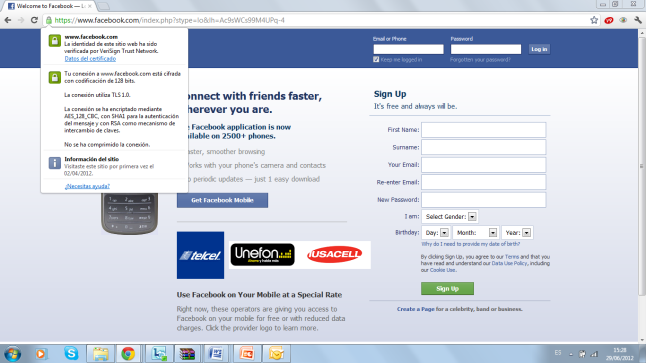Click the mobile phone image
Viewport: 646px width, 363px height.
[129, 213]
